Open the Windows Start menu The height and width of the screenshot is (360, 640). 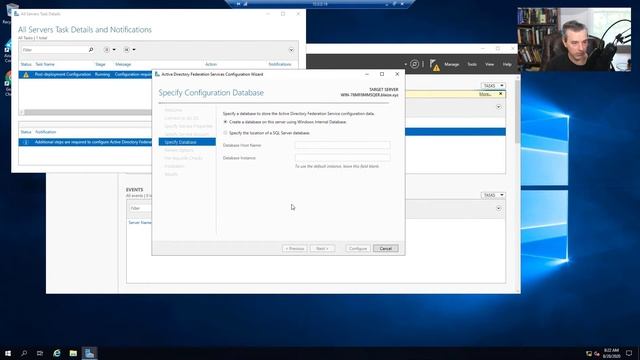(x=8, y=353)
